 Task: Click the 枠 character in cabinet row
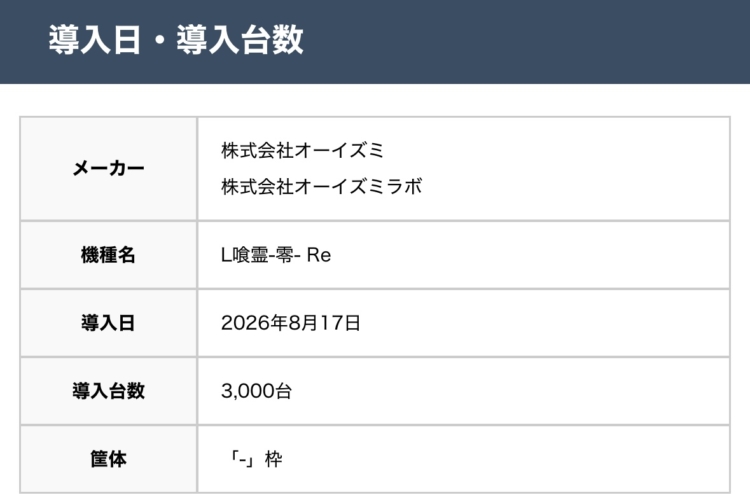[x=274, y=459]
